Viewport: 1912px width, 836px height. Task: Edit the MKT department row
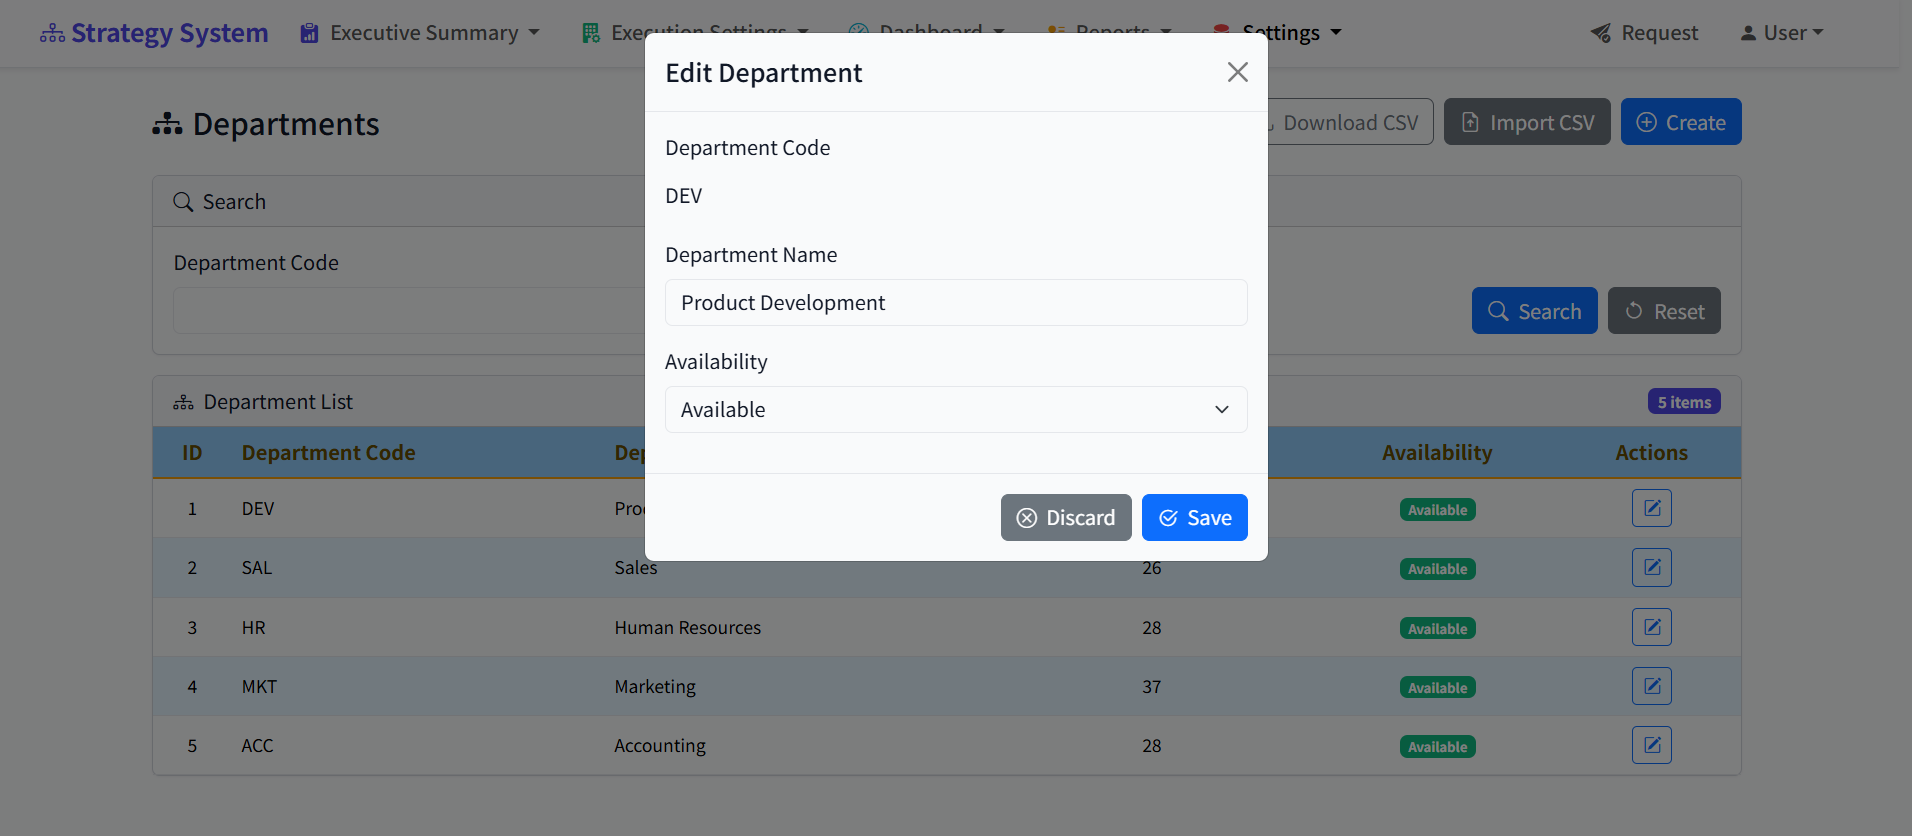pyautogui.click(x=1651, y=686)
